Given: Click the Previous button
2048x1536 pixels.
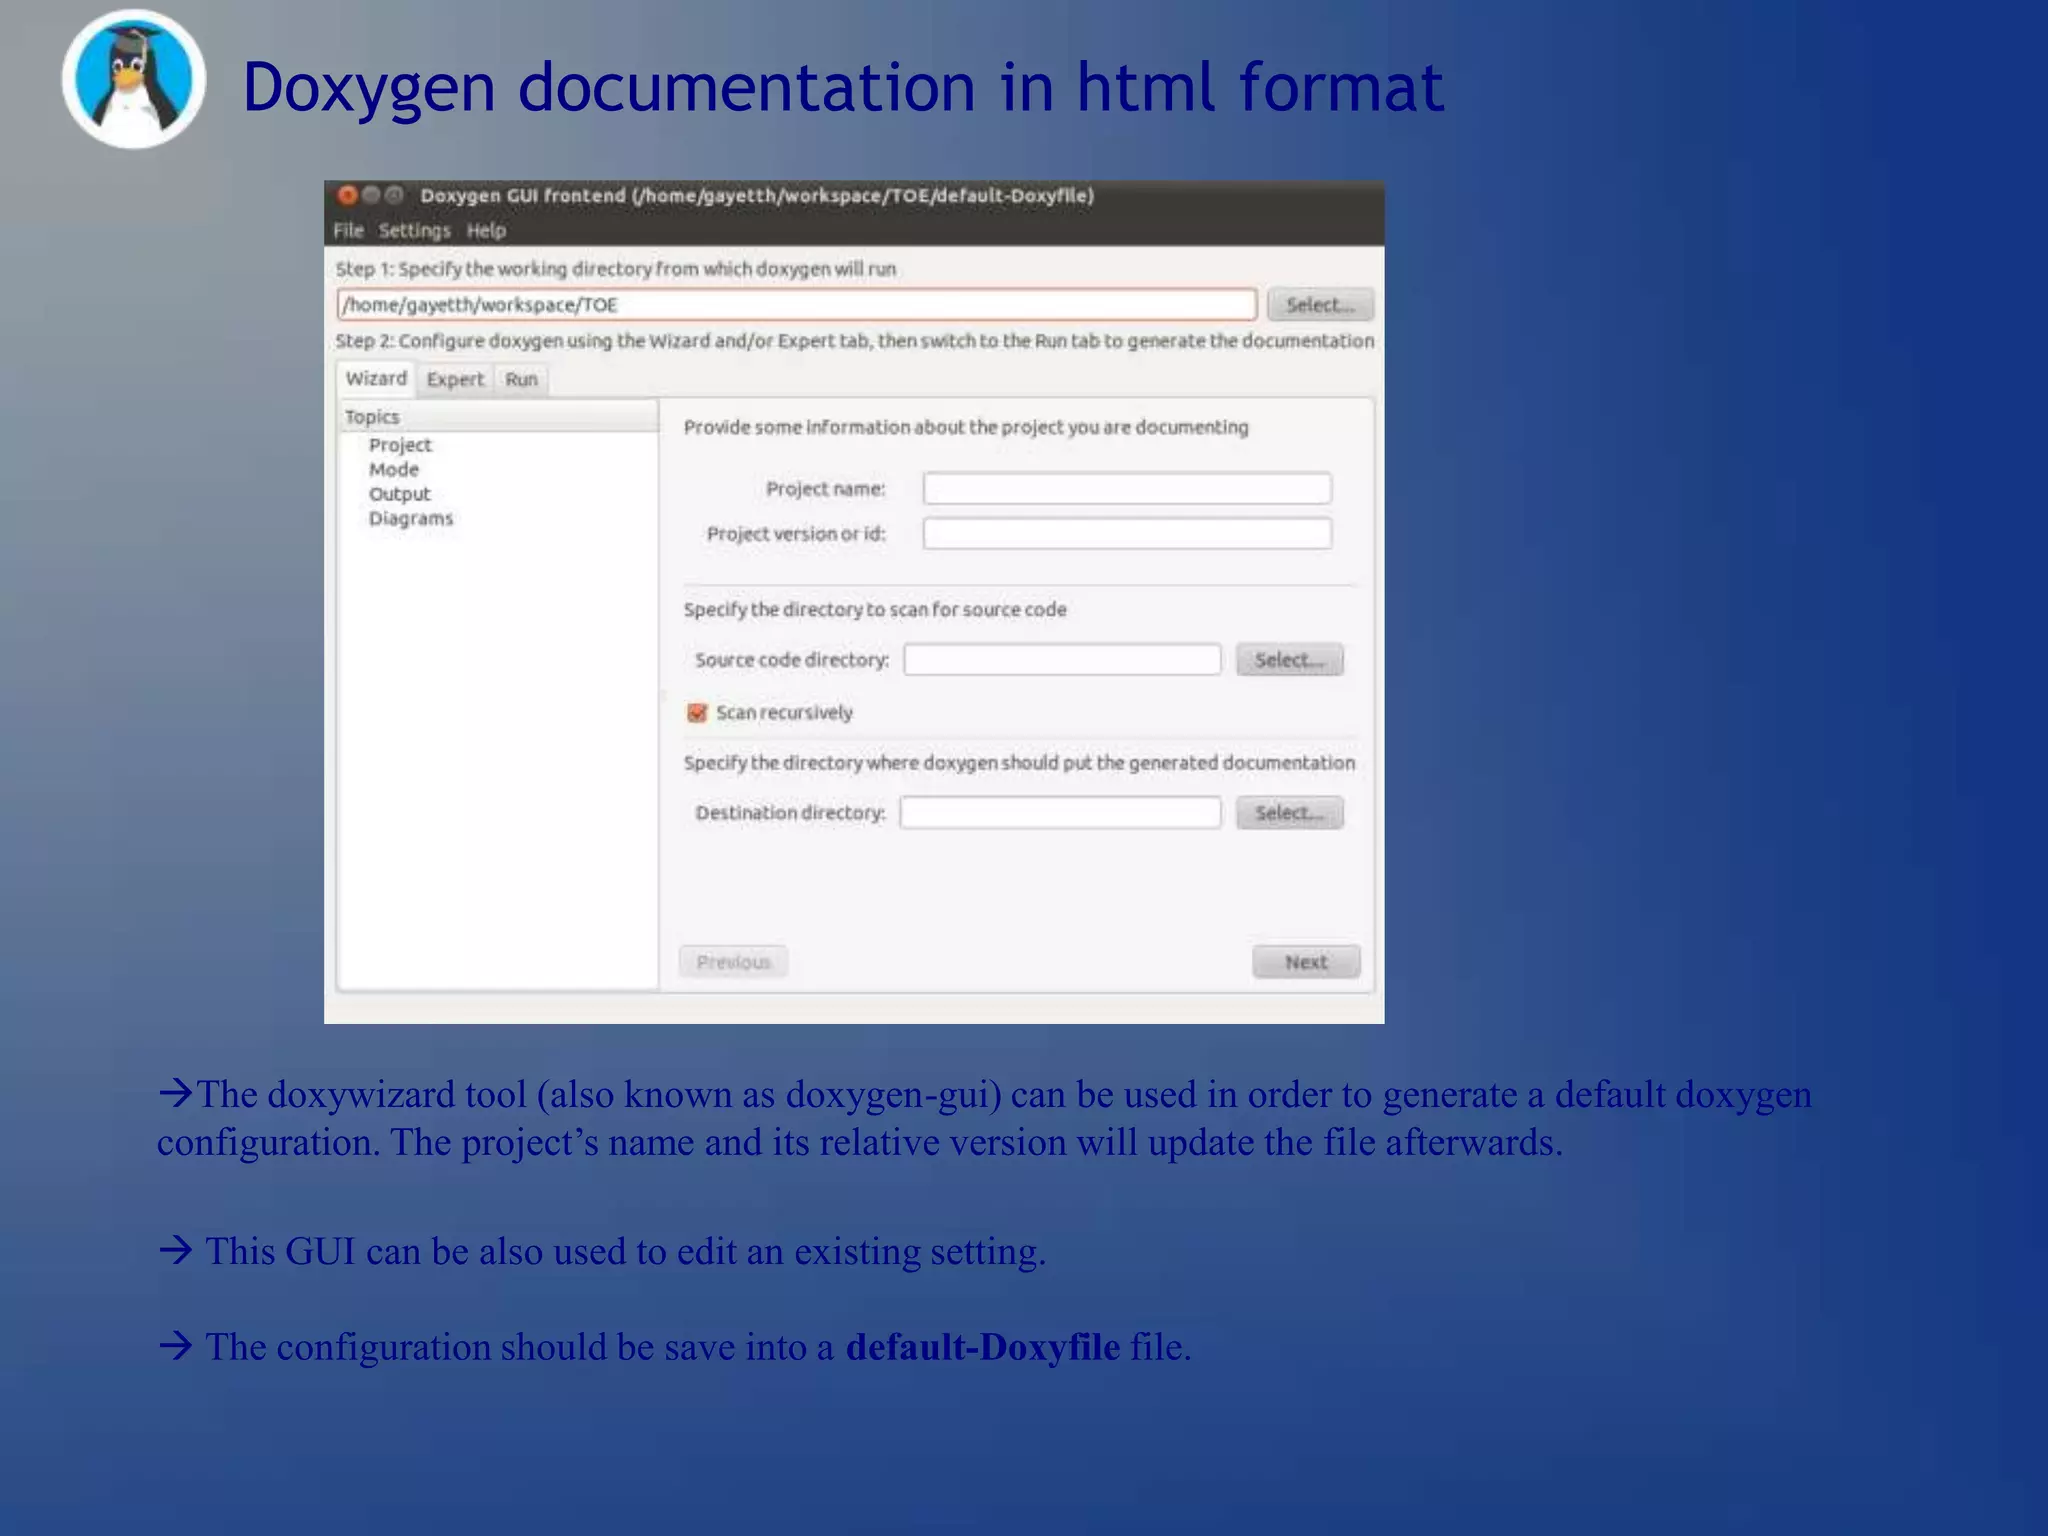Looking at the screenshot, I should click(x=733, y=961).
